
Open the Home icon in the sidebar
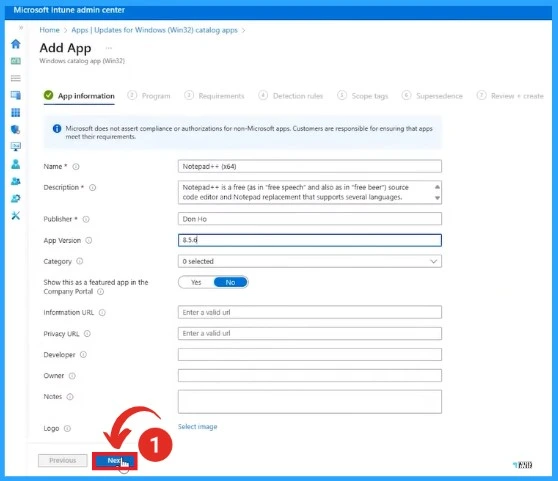[16, 44]
